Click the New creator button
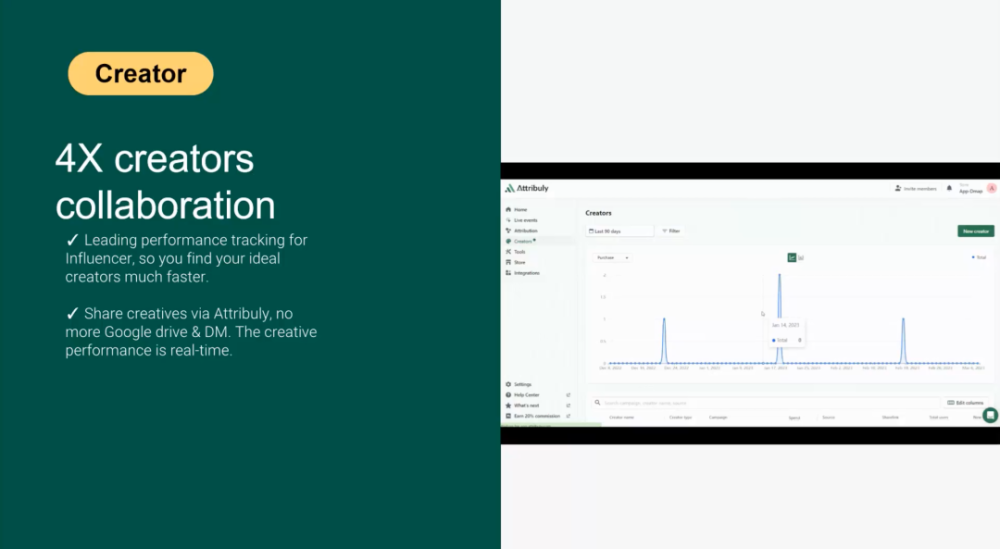The width and height of the screenshot is (1000, 549). click(976, 231)
